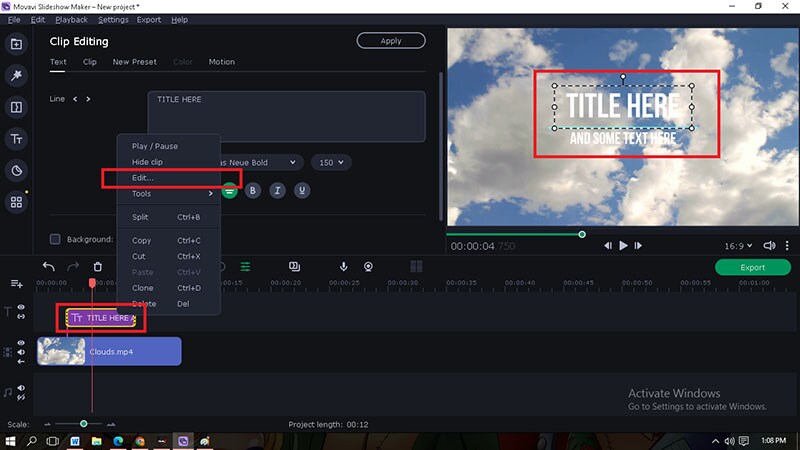This screenshot has height=450, width=800.
Task: Open the Playback menu
Action: coord(71,19)
